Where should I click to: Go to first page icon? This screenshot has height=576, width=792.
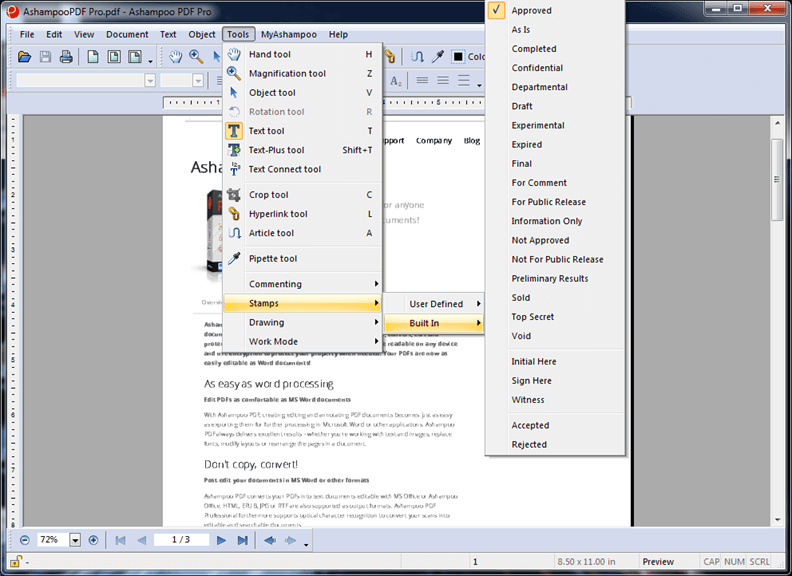pyautogui.click(x=120, y=540)
